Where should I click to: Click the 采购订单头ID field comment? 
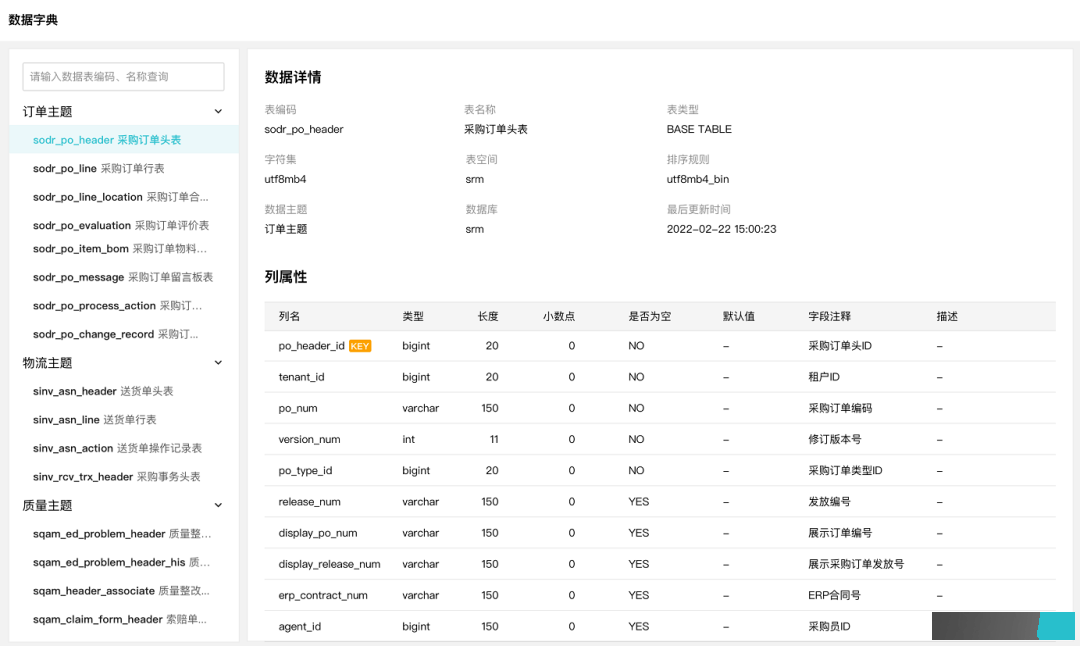tap(840, 346)
